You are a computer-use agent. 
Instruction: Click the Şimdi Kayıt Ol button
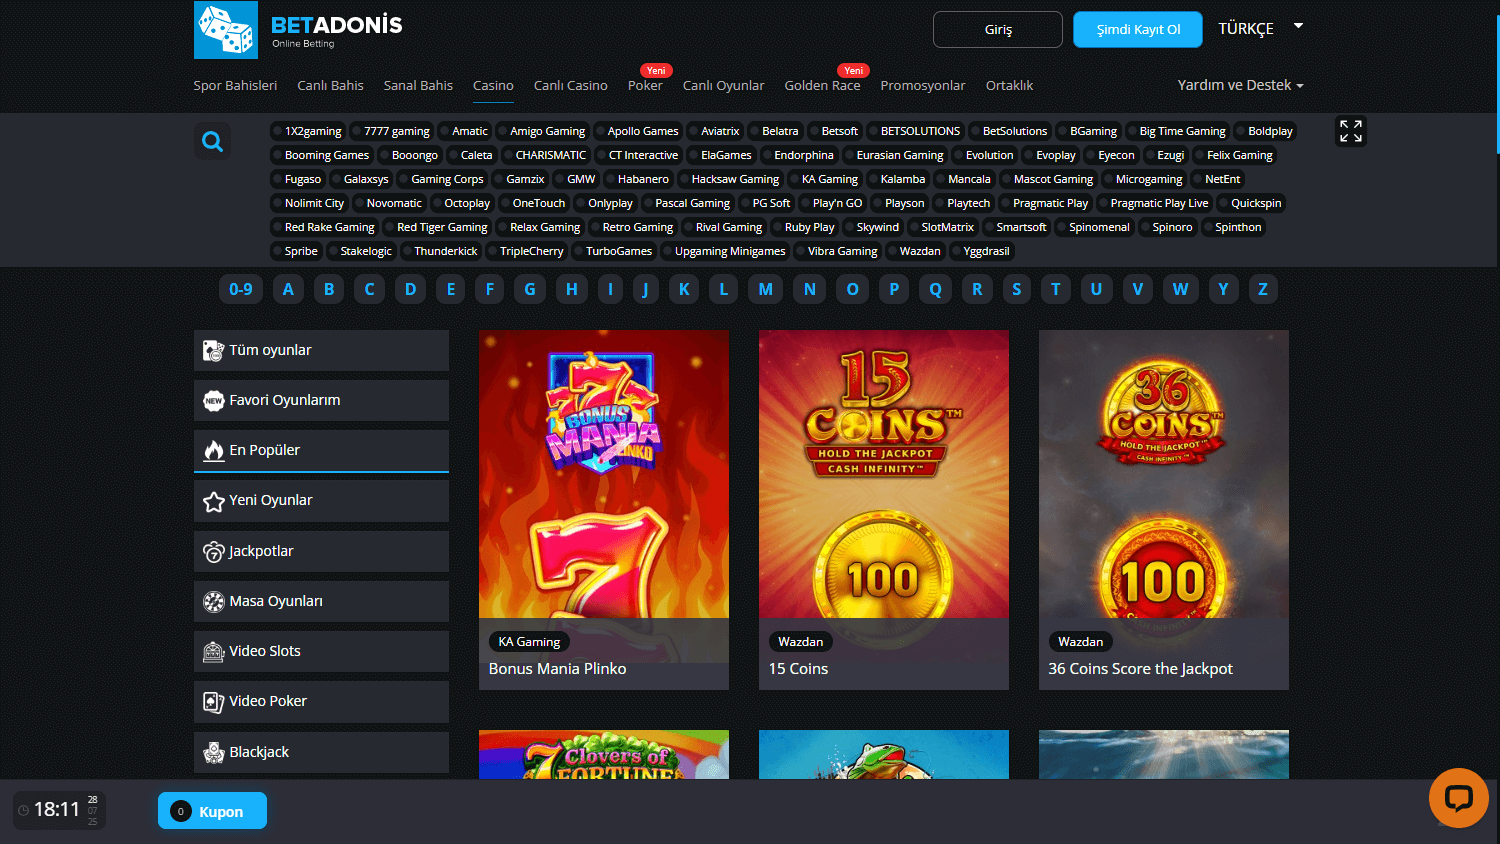pyautogui.click(x=1137, y=29)
